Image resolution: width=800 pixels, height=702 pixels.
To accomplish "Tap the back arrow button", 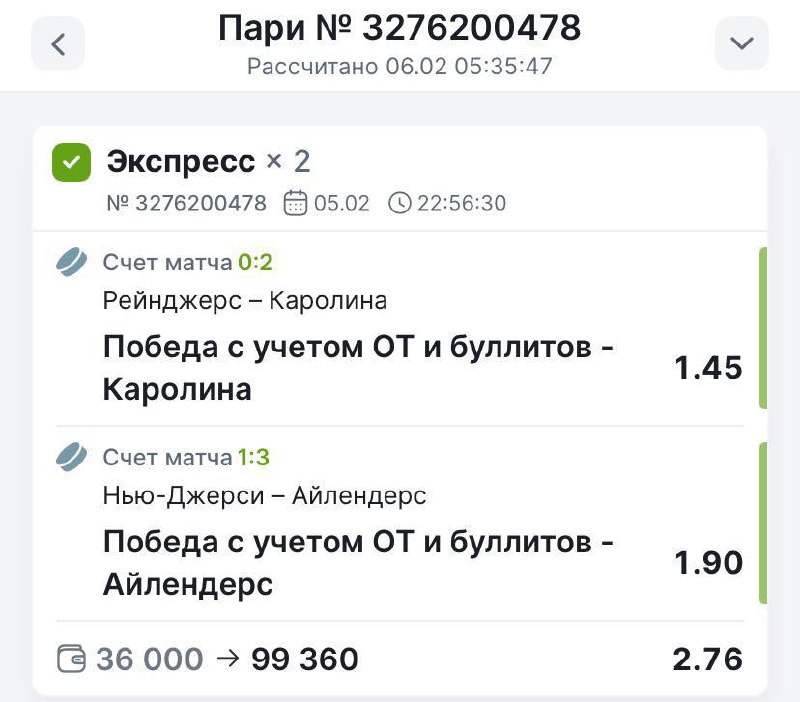I will tap(58, 45).
